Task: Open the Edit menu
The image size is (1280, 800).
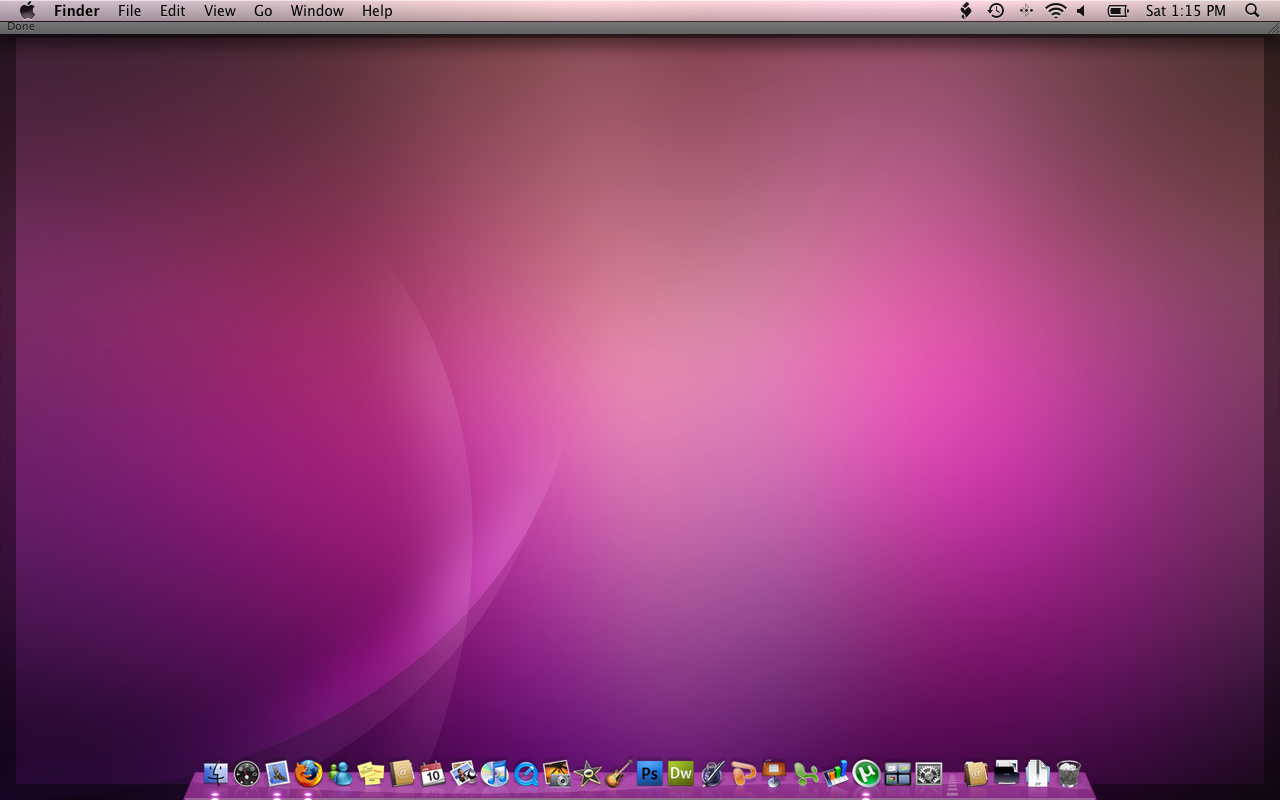Action: pos(173,11)
